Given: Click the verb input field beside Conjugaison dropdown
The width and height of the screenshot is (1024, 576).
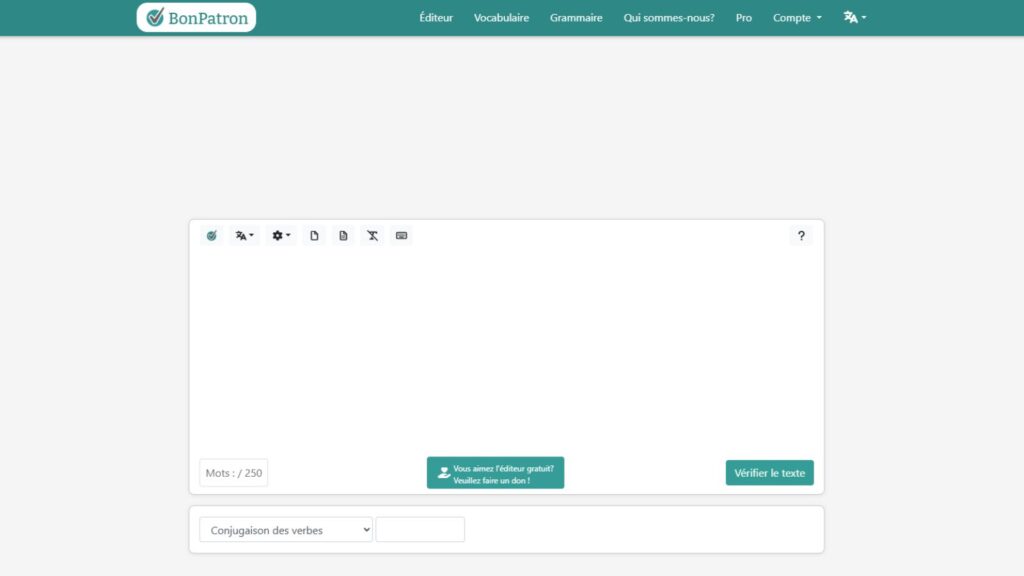Looking at the screenshot, I should tap(420, 530).
